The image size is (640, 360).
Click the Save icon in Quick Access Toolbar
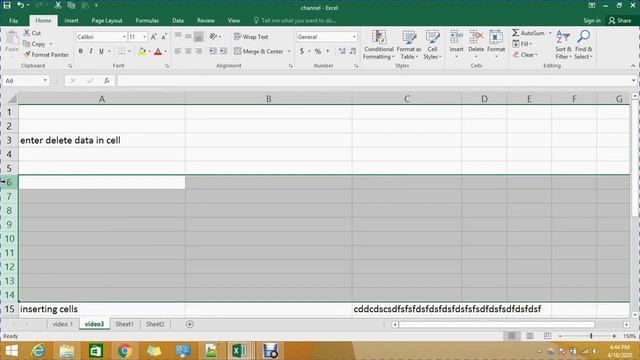tap(7, 5)
